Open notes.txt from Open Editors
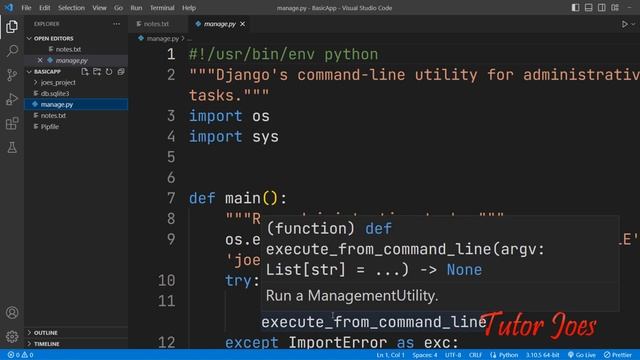The width and height of the screenshot is (640, 360). tap(68, 49)
